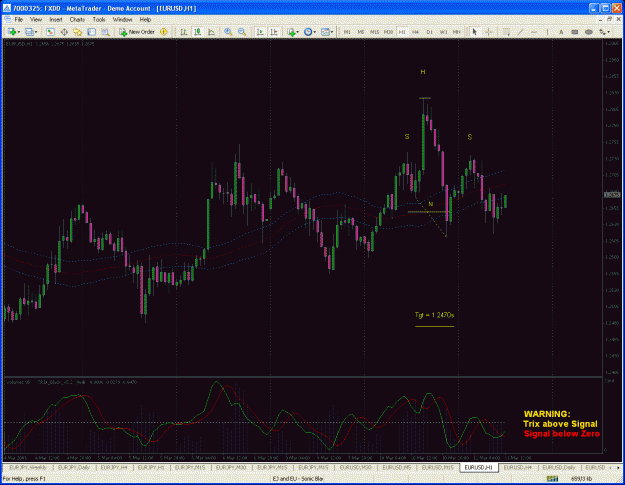
Task: Switch to the EURJPY,M30 chart tab
Action: coord(231,467)
